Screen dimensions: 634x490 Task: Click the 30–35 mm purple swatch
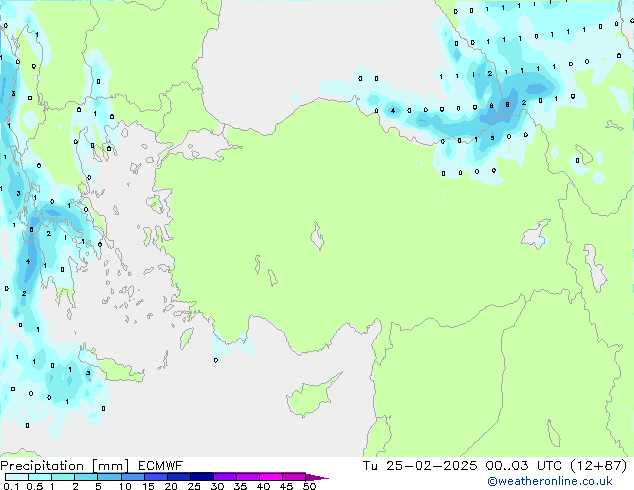coord(224,477)
